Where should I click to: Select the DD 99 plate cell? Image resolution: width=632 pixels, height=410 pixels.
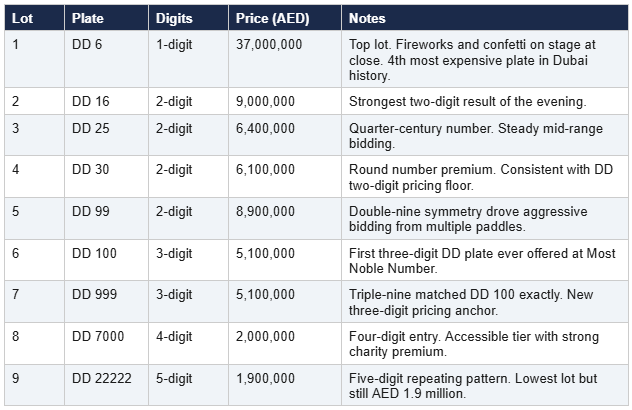(91, 212)
